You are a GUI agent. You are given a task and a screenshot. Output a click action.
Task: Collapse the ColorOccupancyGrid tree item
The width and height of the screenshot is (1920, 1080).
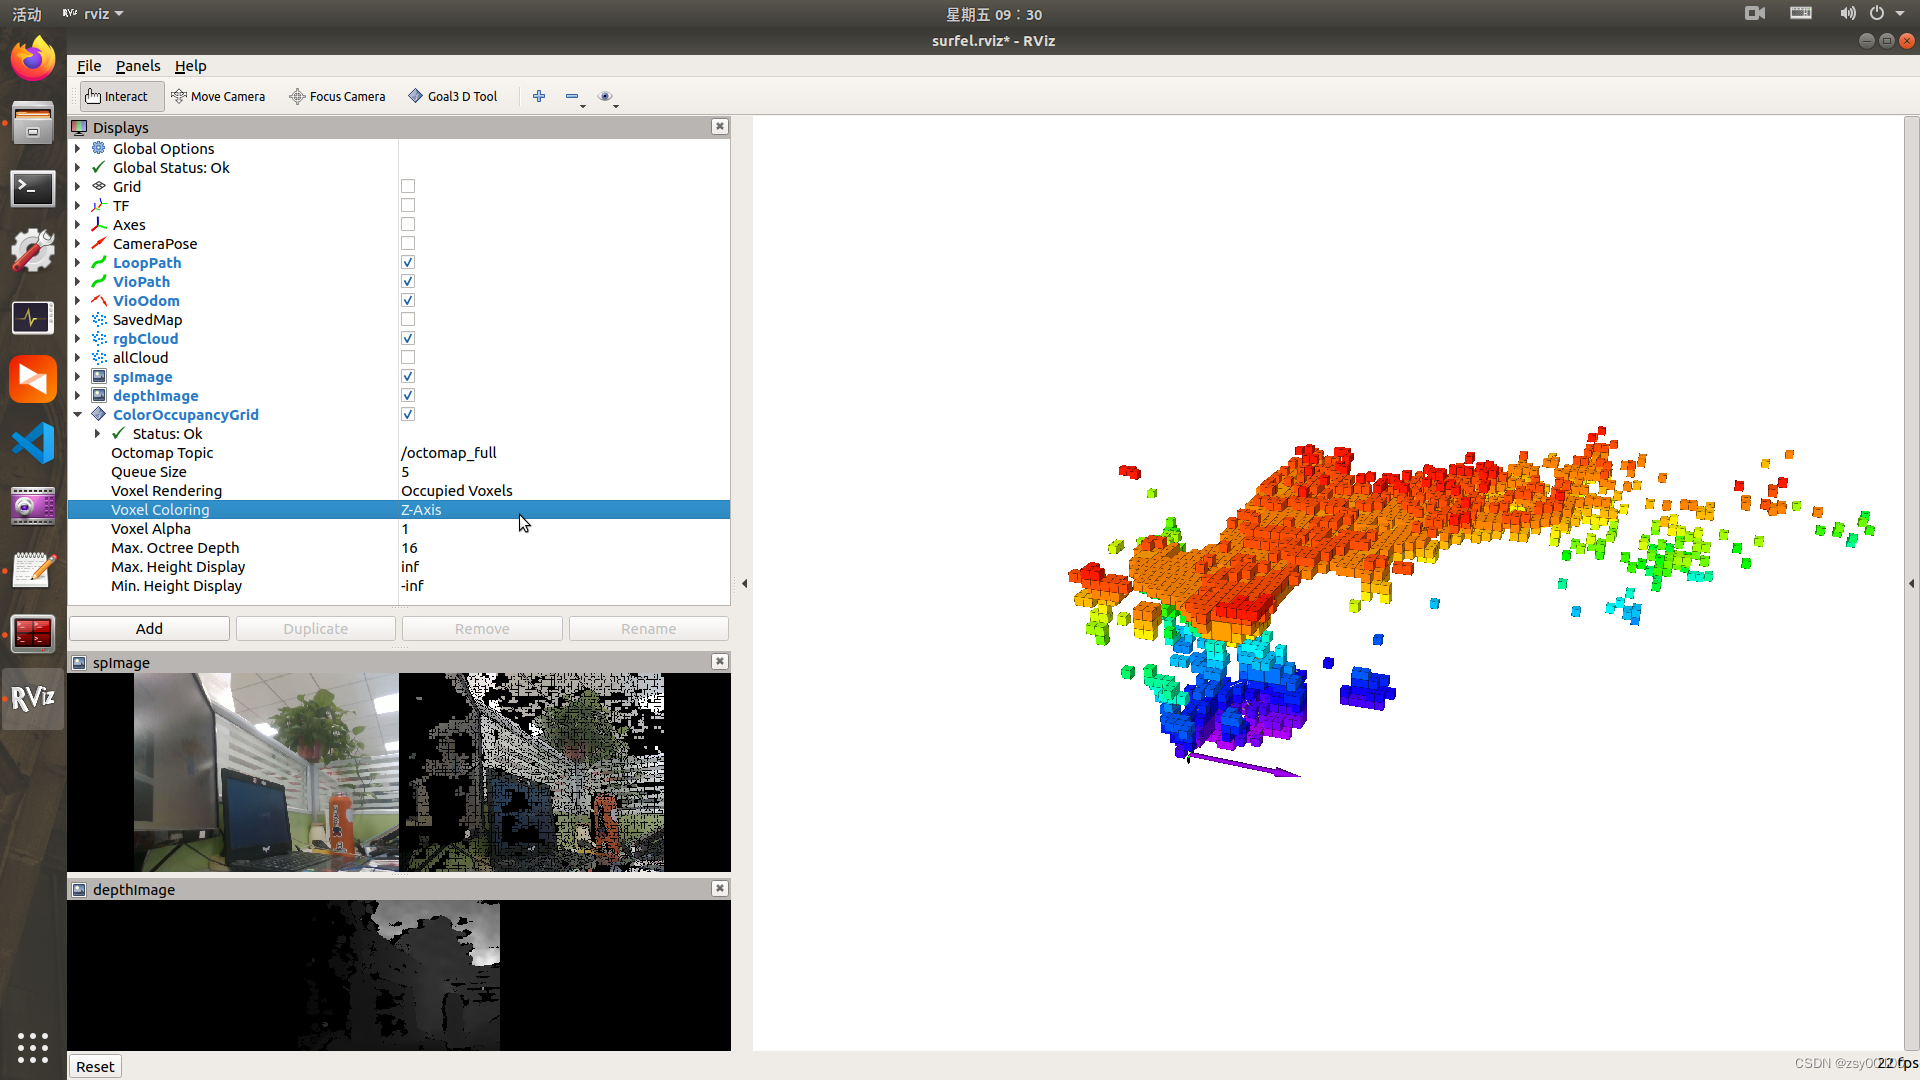pyautogui.click(x=77, y=414)
